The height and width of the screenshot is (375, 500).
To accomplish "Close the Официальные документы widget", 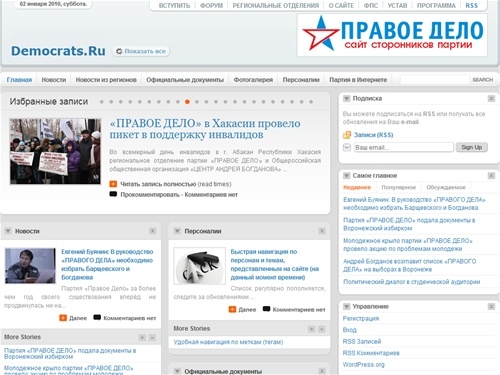I will (x=322, y=371).
